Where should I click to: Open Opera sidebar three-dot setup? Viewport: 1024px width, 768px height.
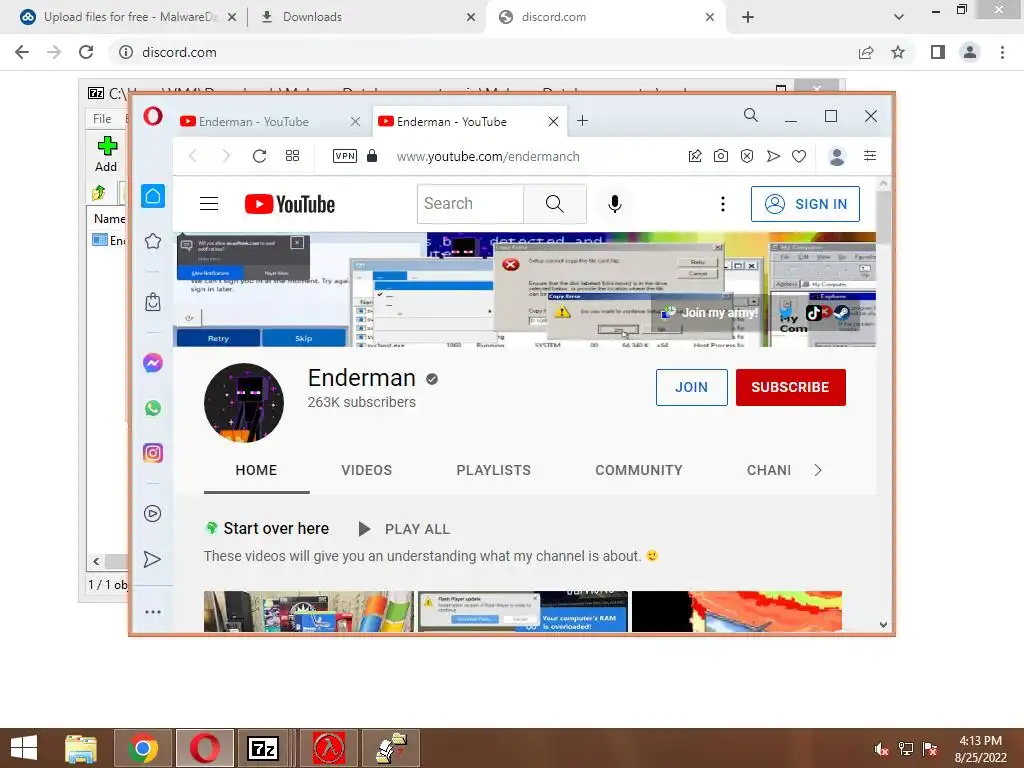click(153, 612)
